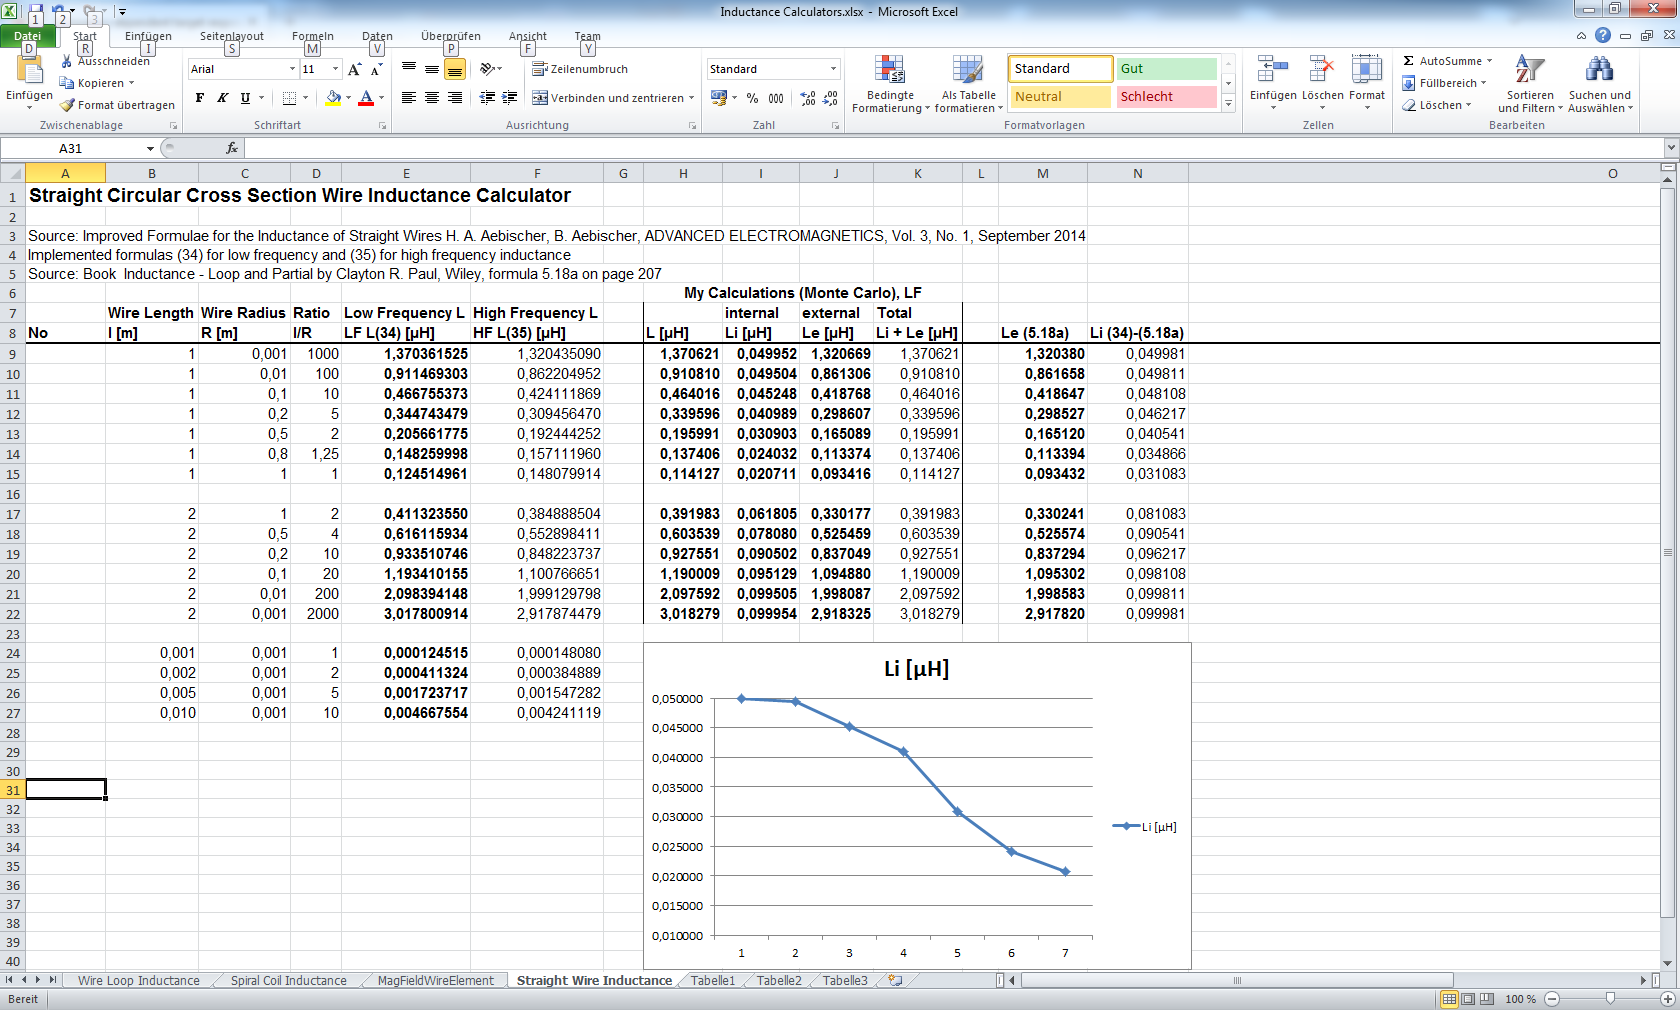Click Suchen und Auswählen binoculars icon
The height and width of the screenshot is (1010, 1680).
coord(1599,70)
